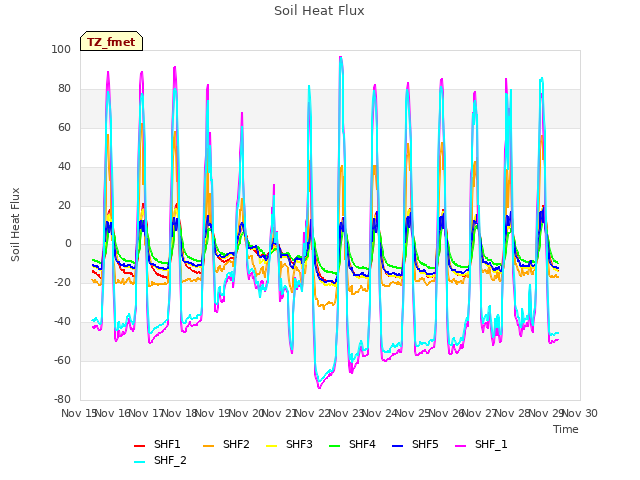This screenshot has width=640, height=480.
Task: Click the SHF1 legend entry
Action: click(157, 444)
